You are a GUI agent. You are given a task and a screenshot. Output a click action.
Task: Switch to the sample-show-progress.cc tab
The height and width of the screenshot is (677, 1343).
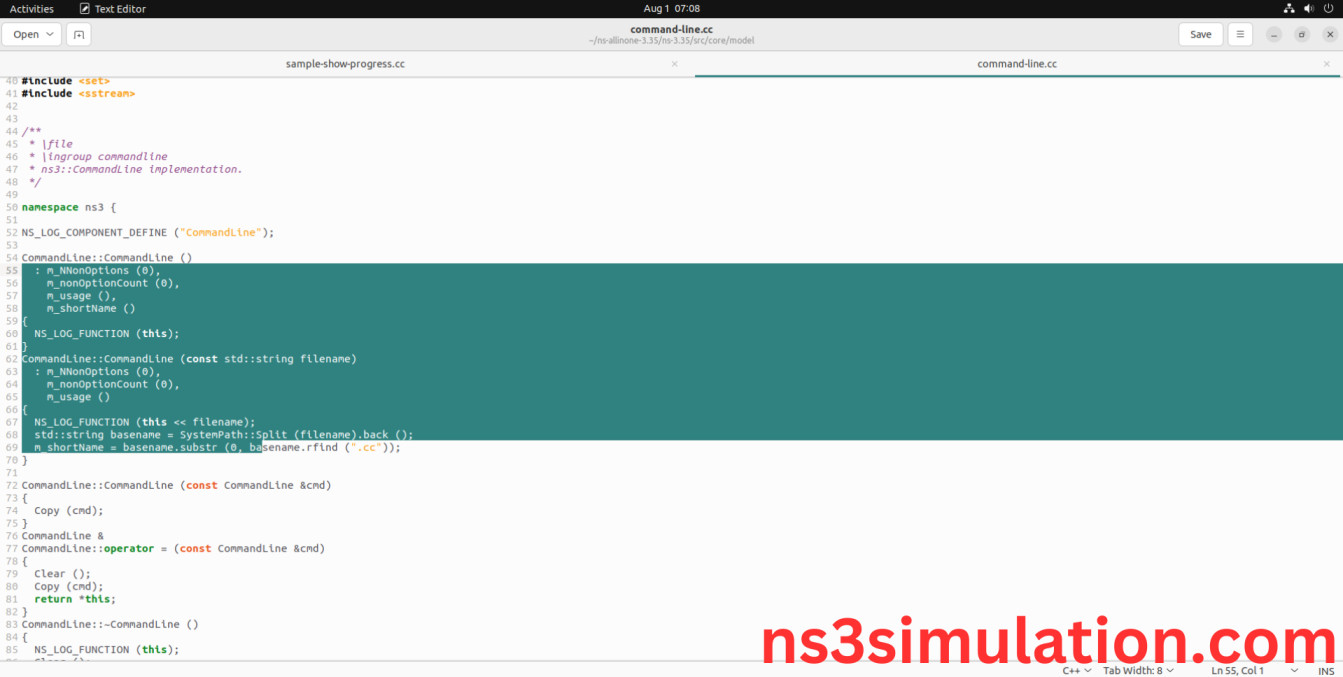click(345, 63)
